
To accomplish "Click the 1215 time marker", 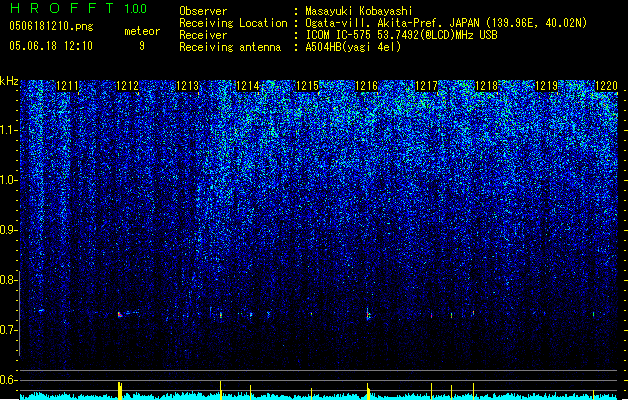I will click(x=307, y=86).
